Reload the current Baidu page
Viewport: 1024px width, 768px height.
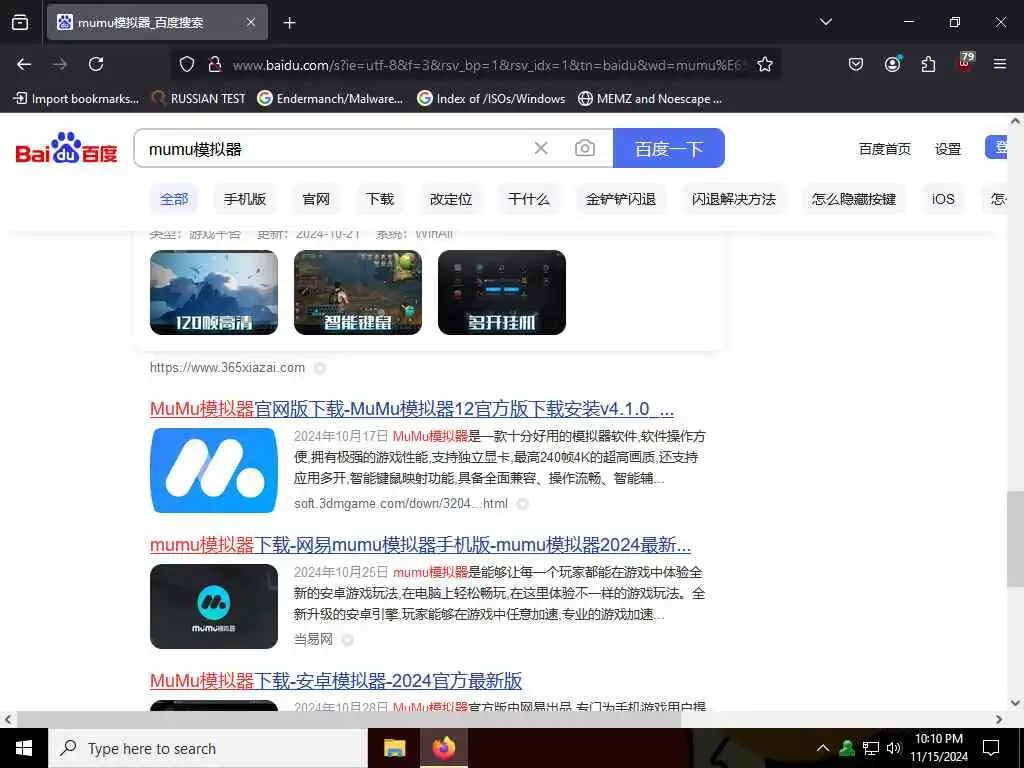coord(96,64)
